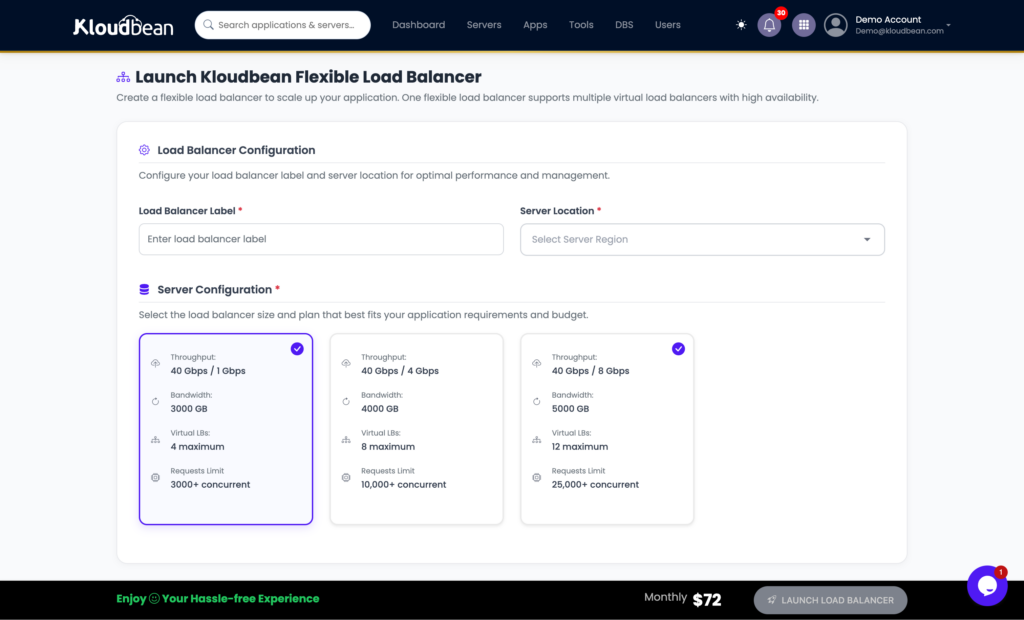Open the chat support bubble

click(987, 585)
